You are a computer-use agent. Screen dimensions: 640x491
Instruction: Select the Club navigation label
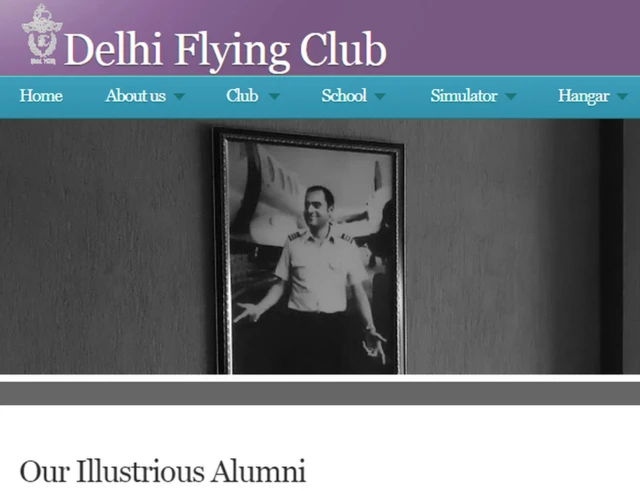click(242, 96)
